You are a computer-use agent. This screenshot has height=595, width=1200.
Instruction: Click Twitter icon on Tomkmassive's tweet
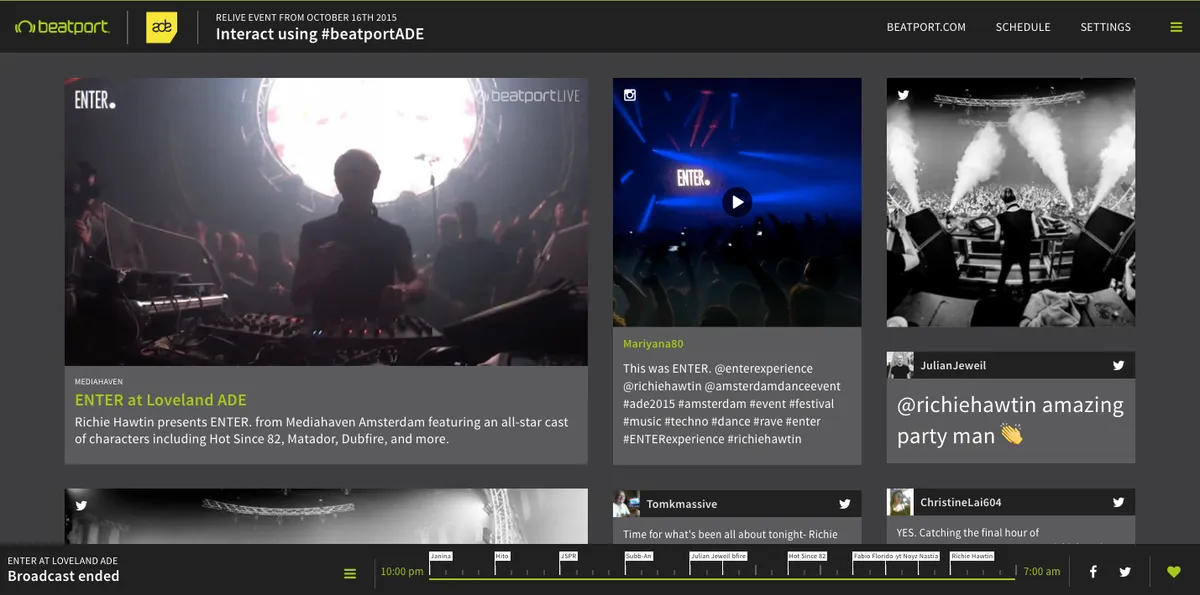[x=844, y=504]
